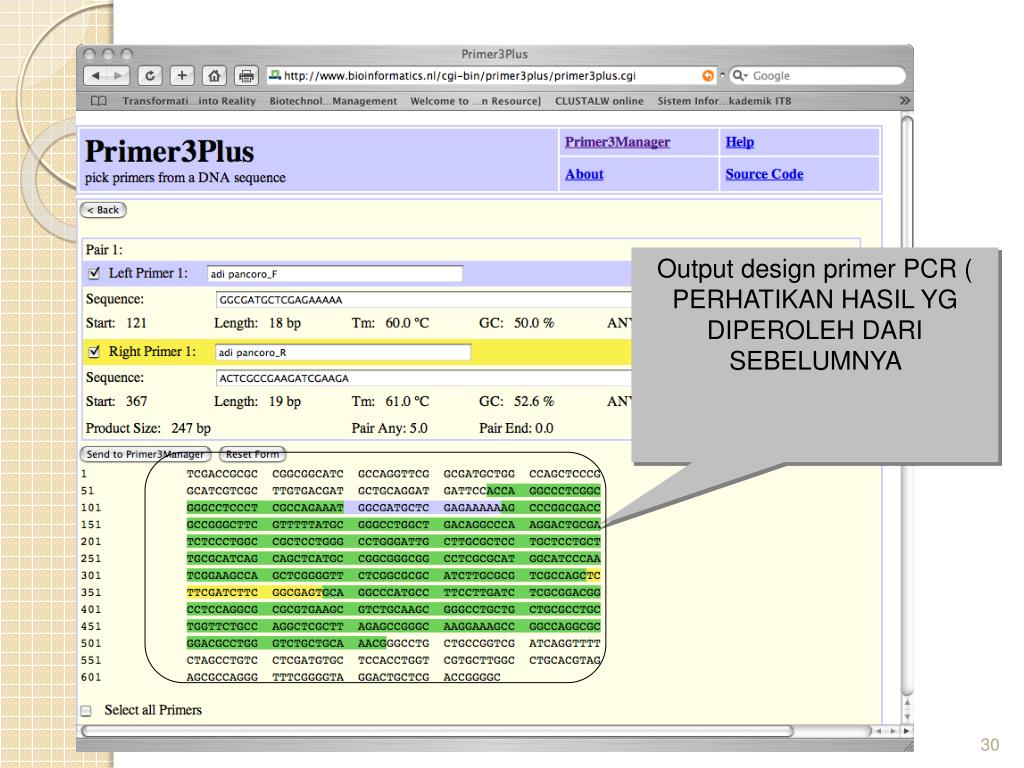Open the Help link

click(739, 142)
